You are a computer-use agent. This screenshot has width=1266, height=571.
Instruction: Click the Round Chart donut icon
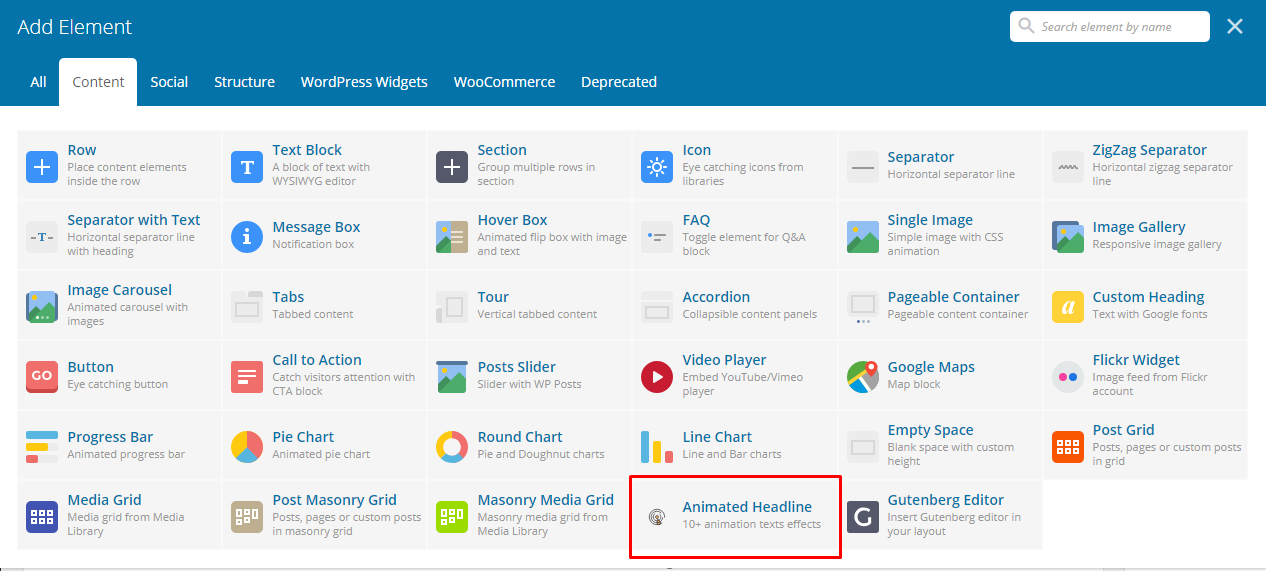pos(452,447)
